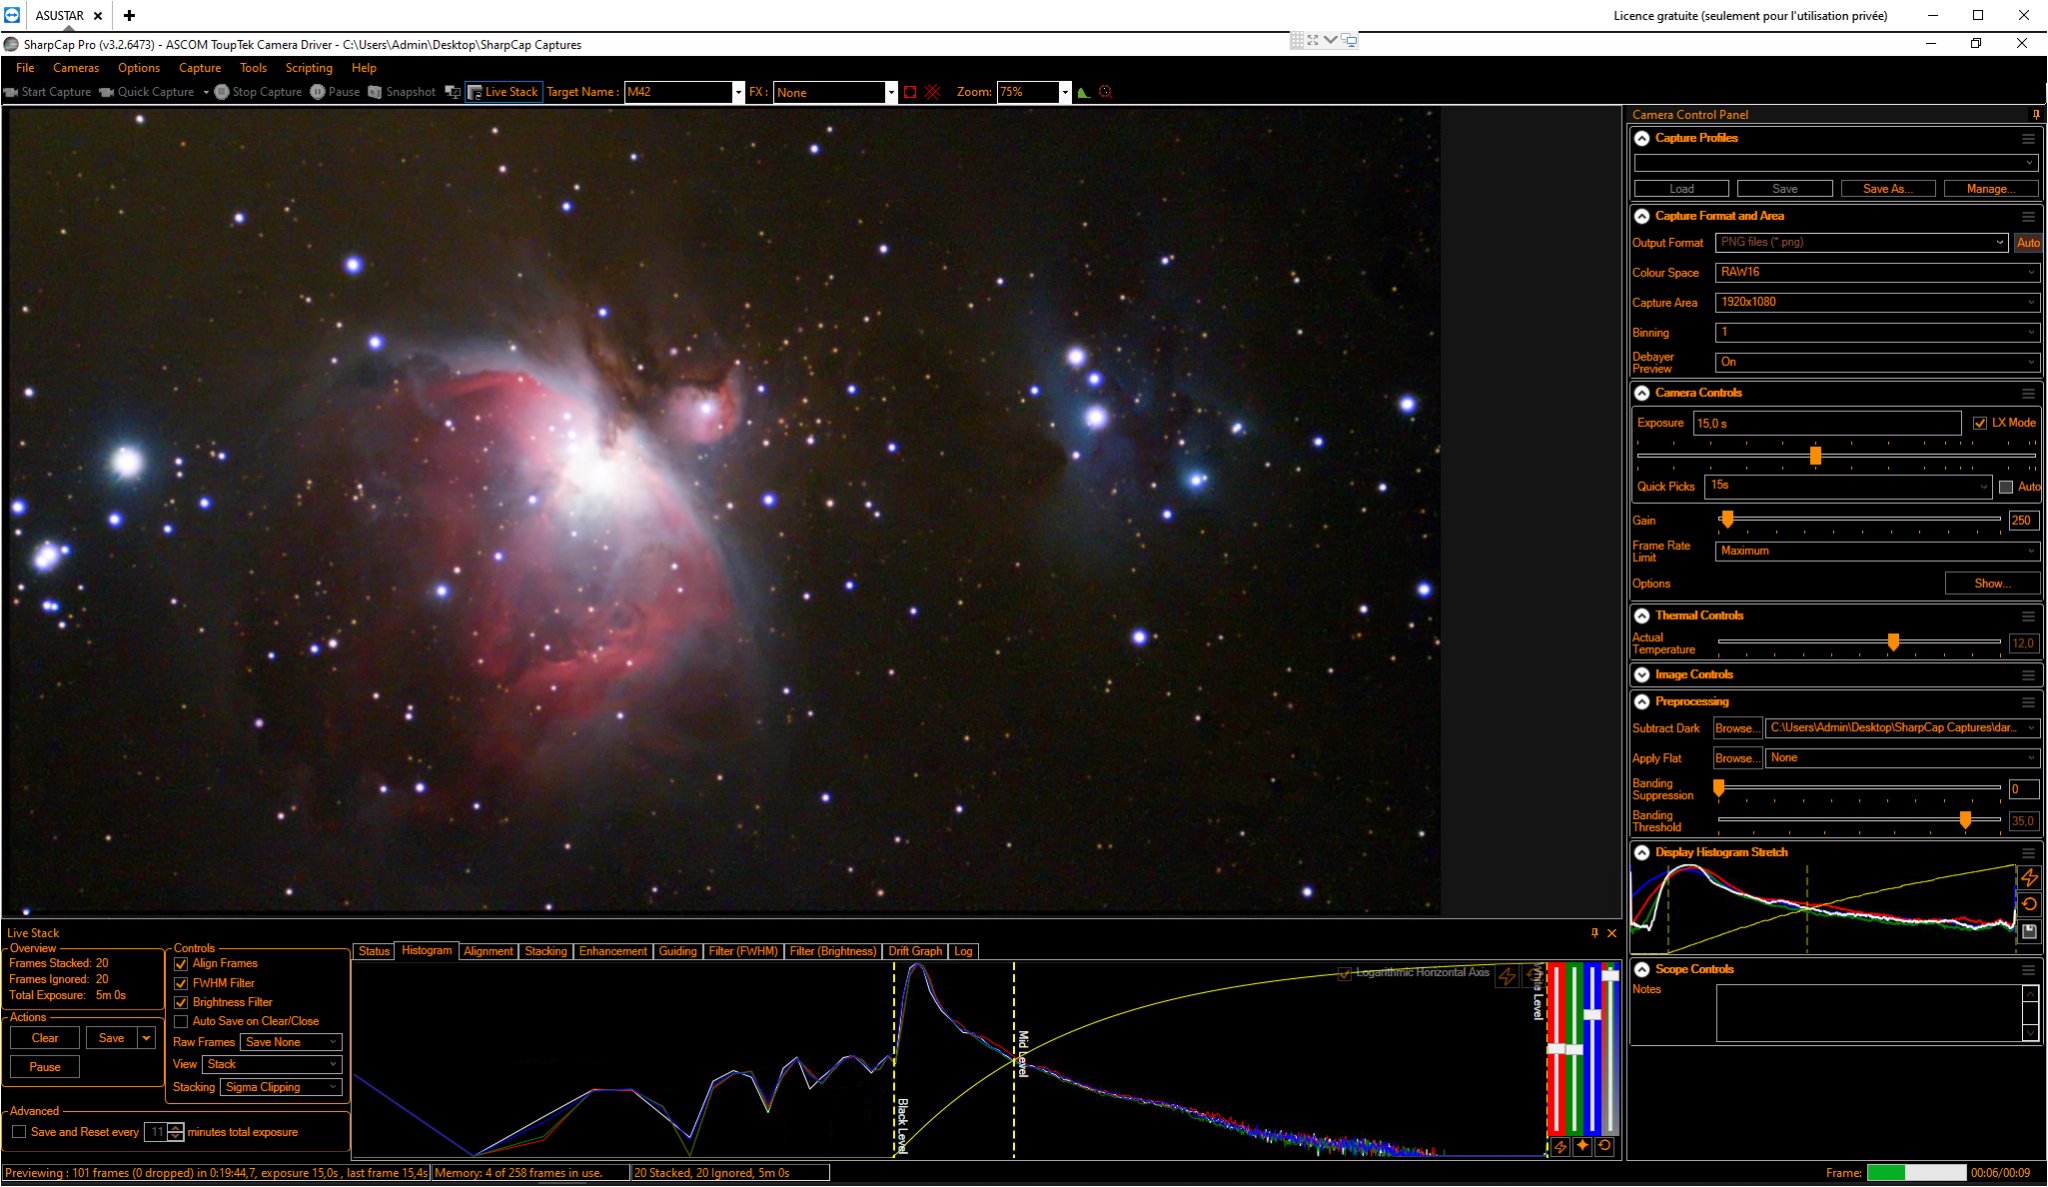The width and height of the screenshot is (2048, 1187).
Task: Enable the Auto exposure checkbox
Action: (2006, 487)
